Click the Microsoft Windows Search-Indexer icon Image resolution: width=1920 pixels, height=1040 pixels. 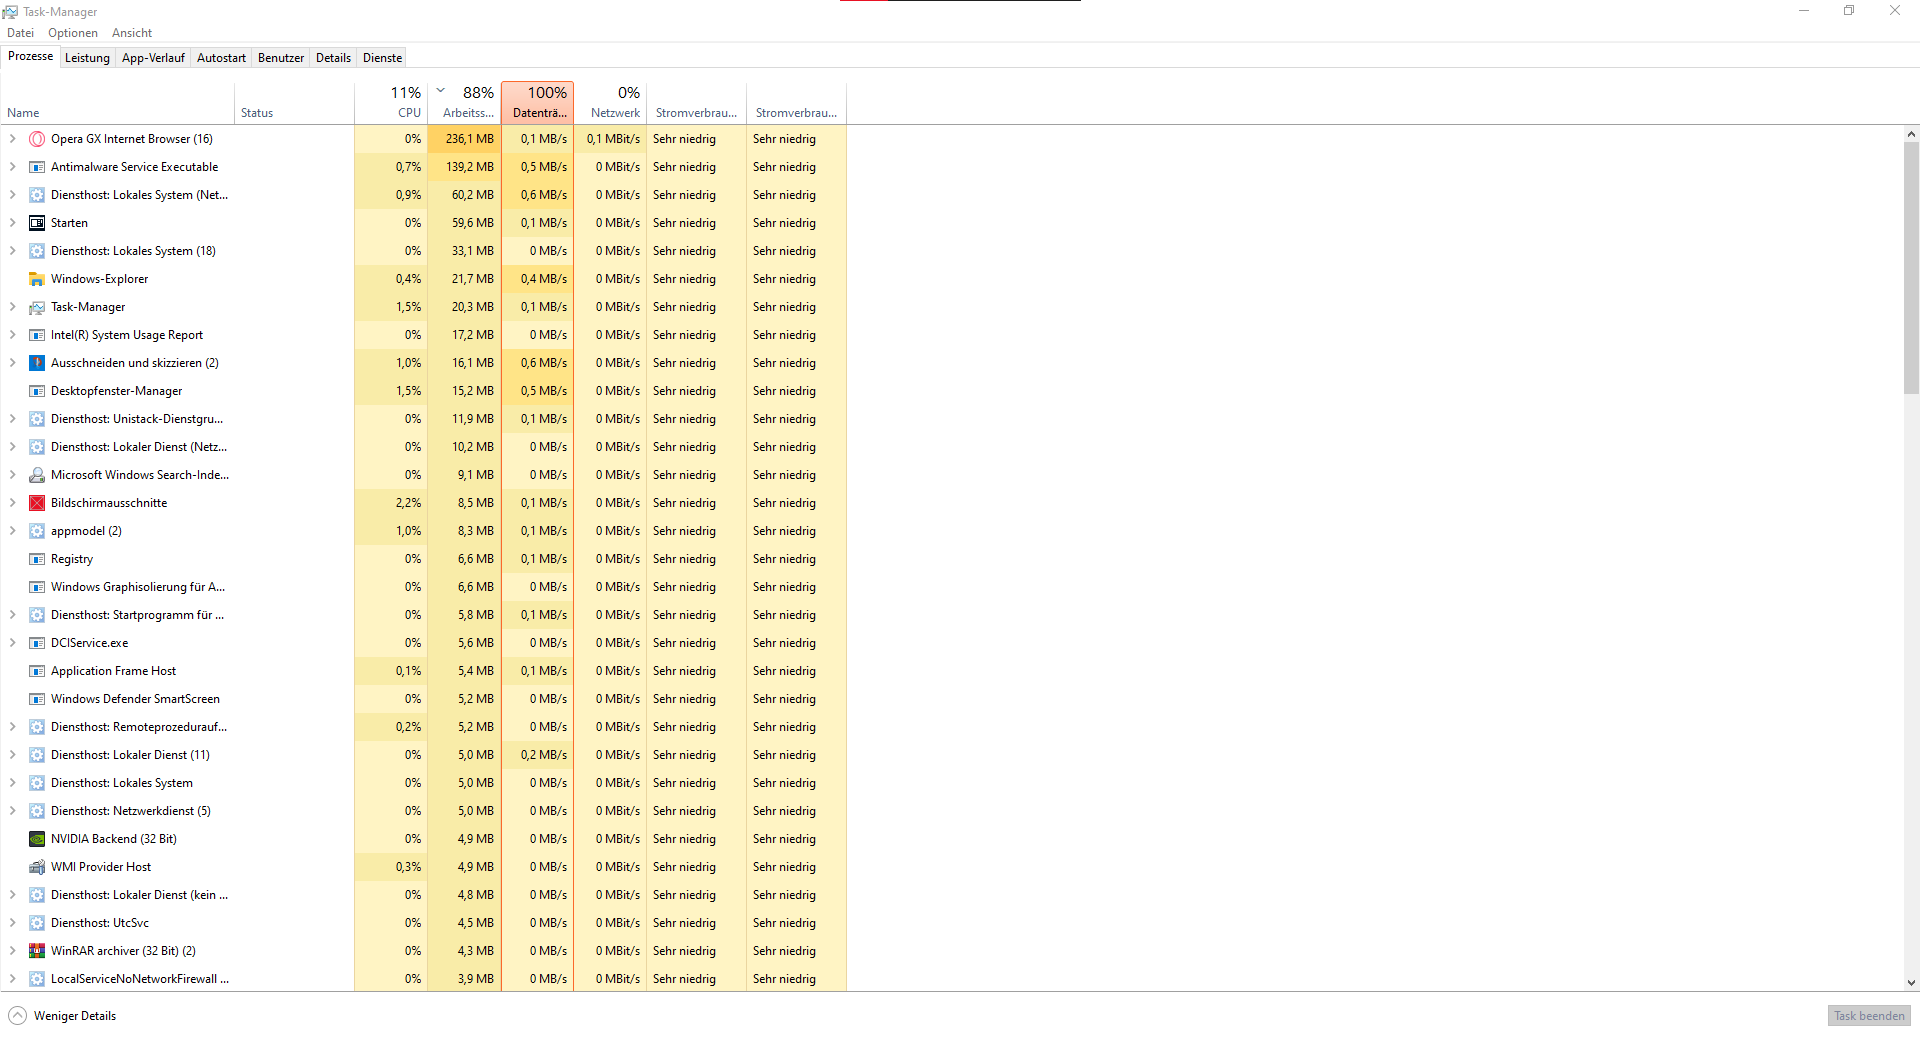37,474
